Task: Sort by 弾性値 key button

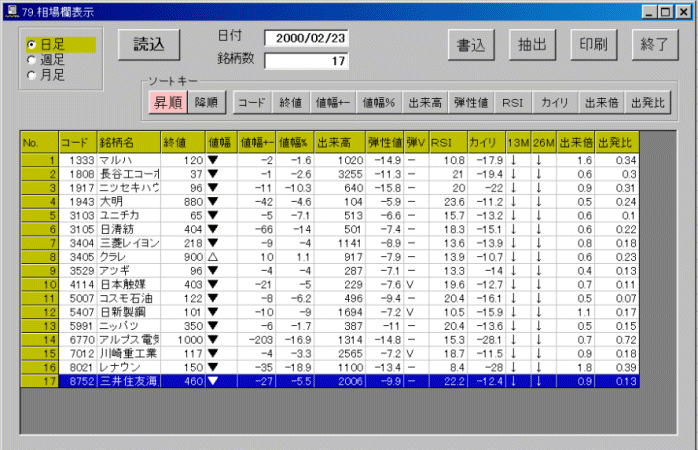Action: [471, 103]
